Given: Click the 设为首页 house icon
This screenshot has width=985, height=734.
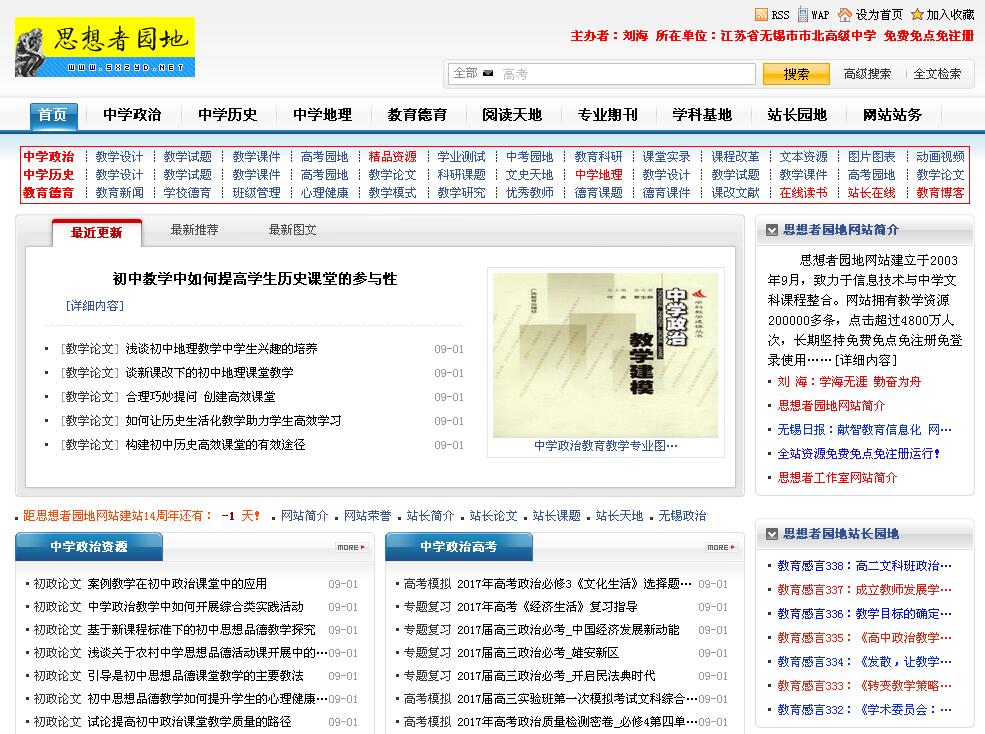Looking at the screenshot, I should coord(845,15).
